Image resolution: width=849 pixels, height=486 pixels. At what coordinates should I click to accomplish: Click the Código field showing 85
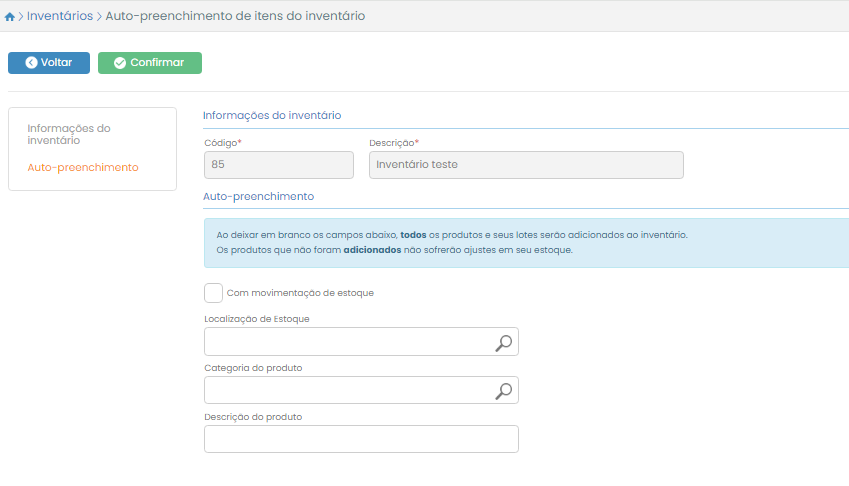pyautogui.click(x=278, y=165)
